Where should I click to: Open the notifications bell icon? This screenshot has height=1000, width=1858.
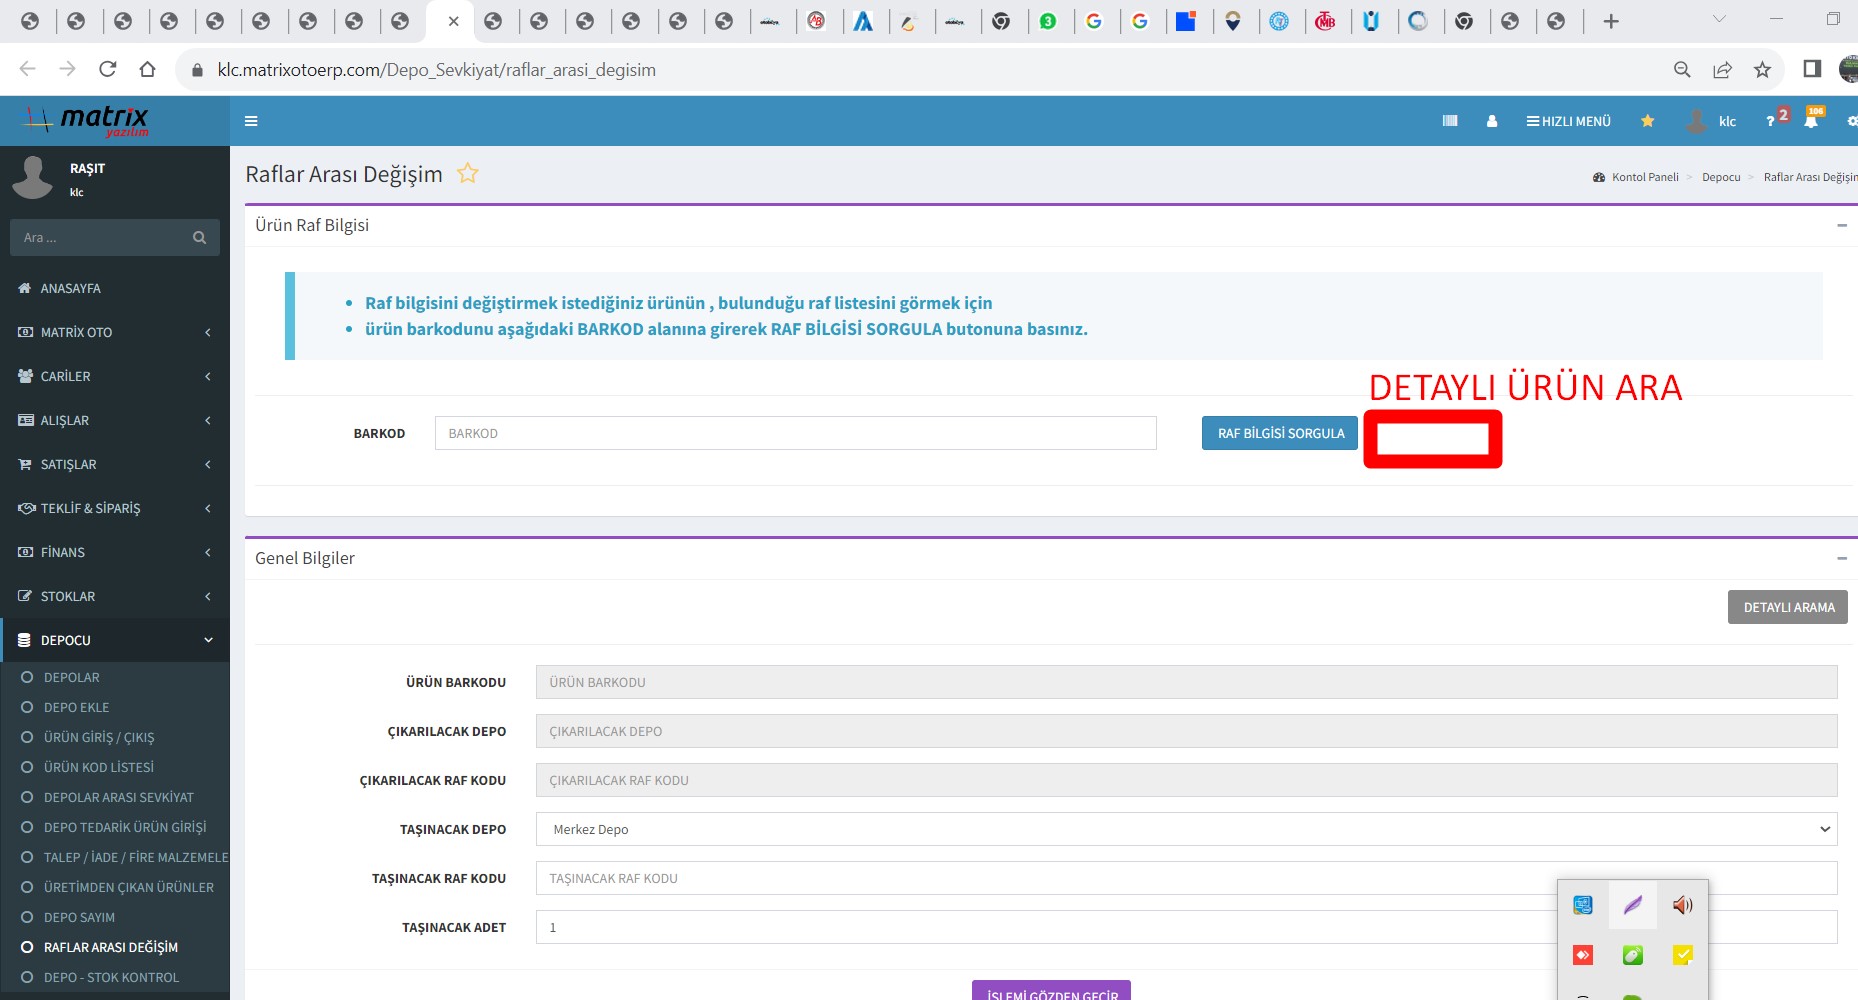click(x=1811, y=122)
